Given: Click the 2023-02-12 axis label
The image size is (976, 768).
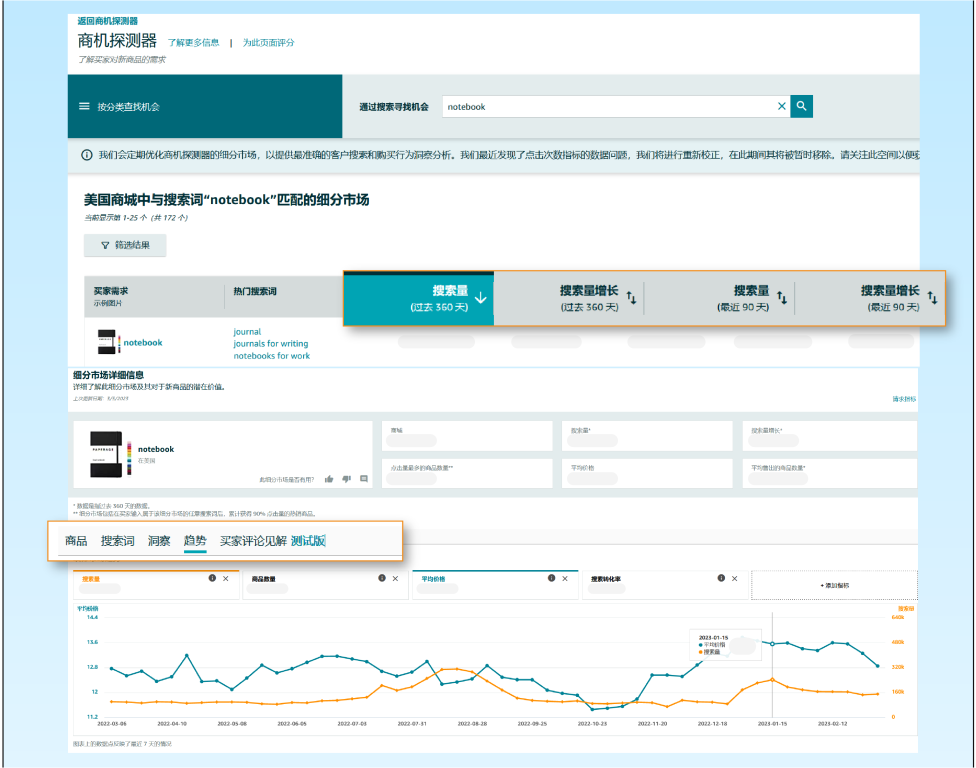Looking at the screenshot, I should (x=832, y=724).
